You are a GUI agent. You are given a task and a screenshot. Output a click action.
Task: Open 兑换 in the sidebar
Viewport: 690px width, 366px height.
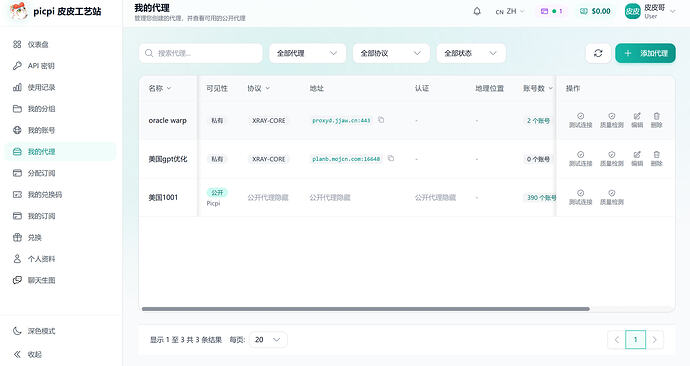pyautogui.click(x=61, y=238)
